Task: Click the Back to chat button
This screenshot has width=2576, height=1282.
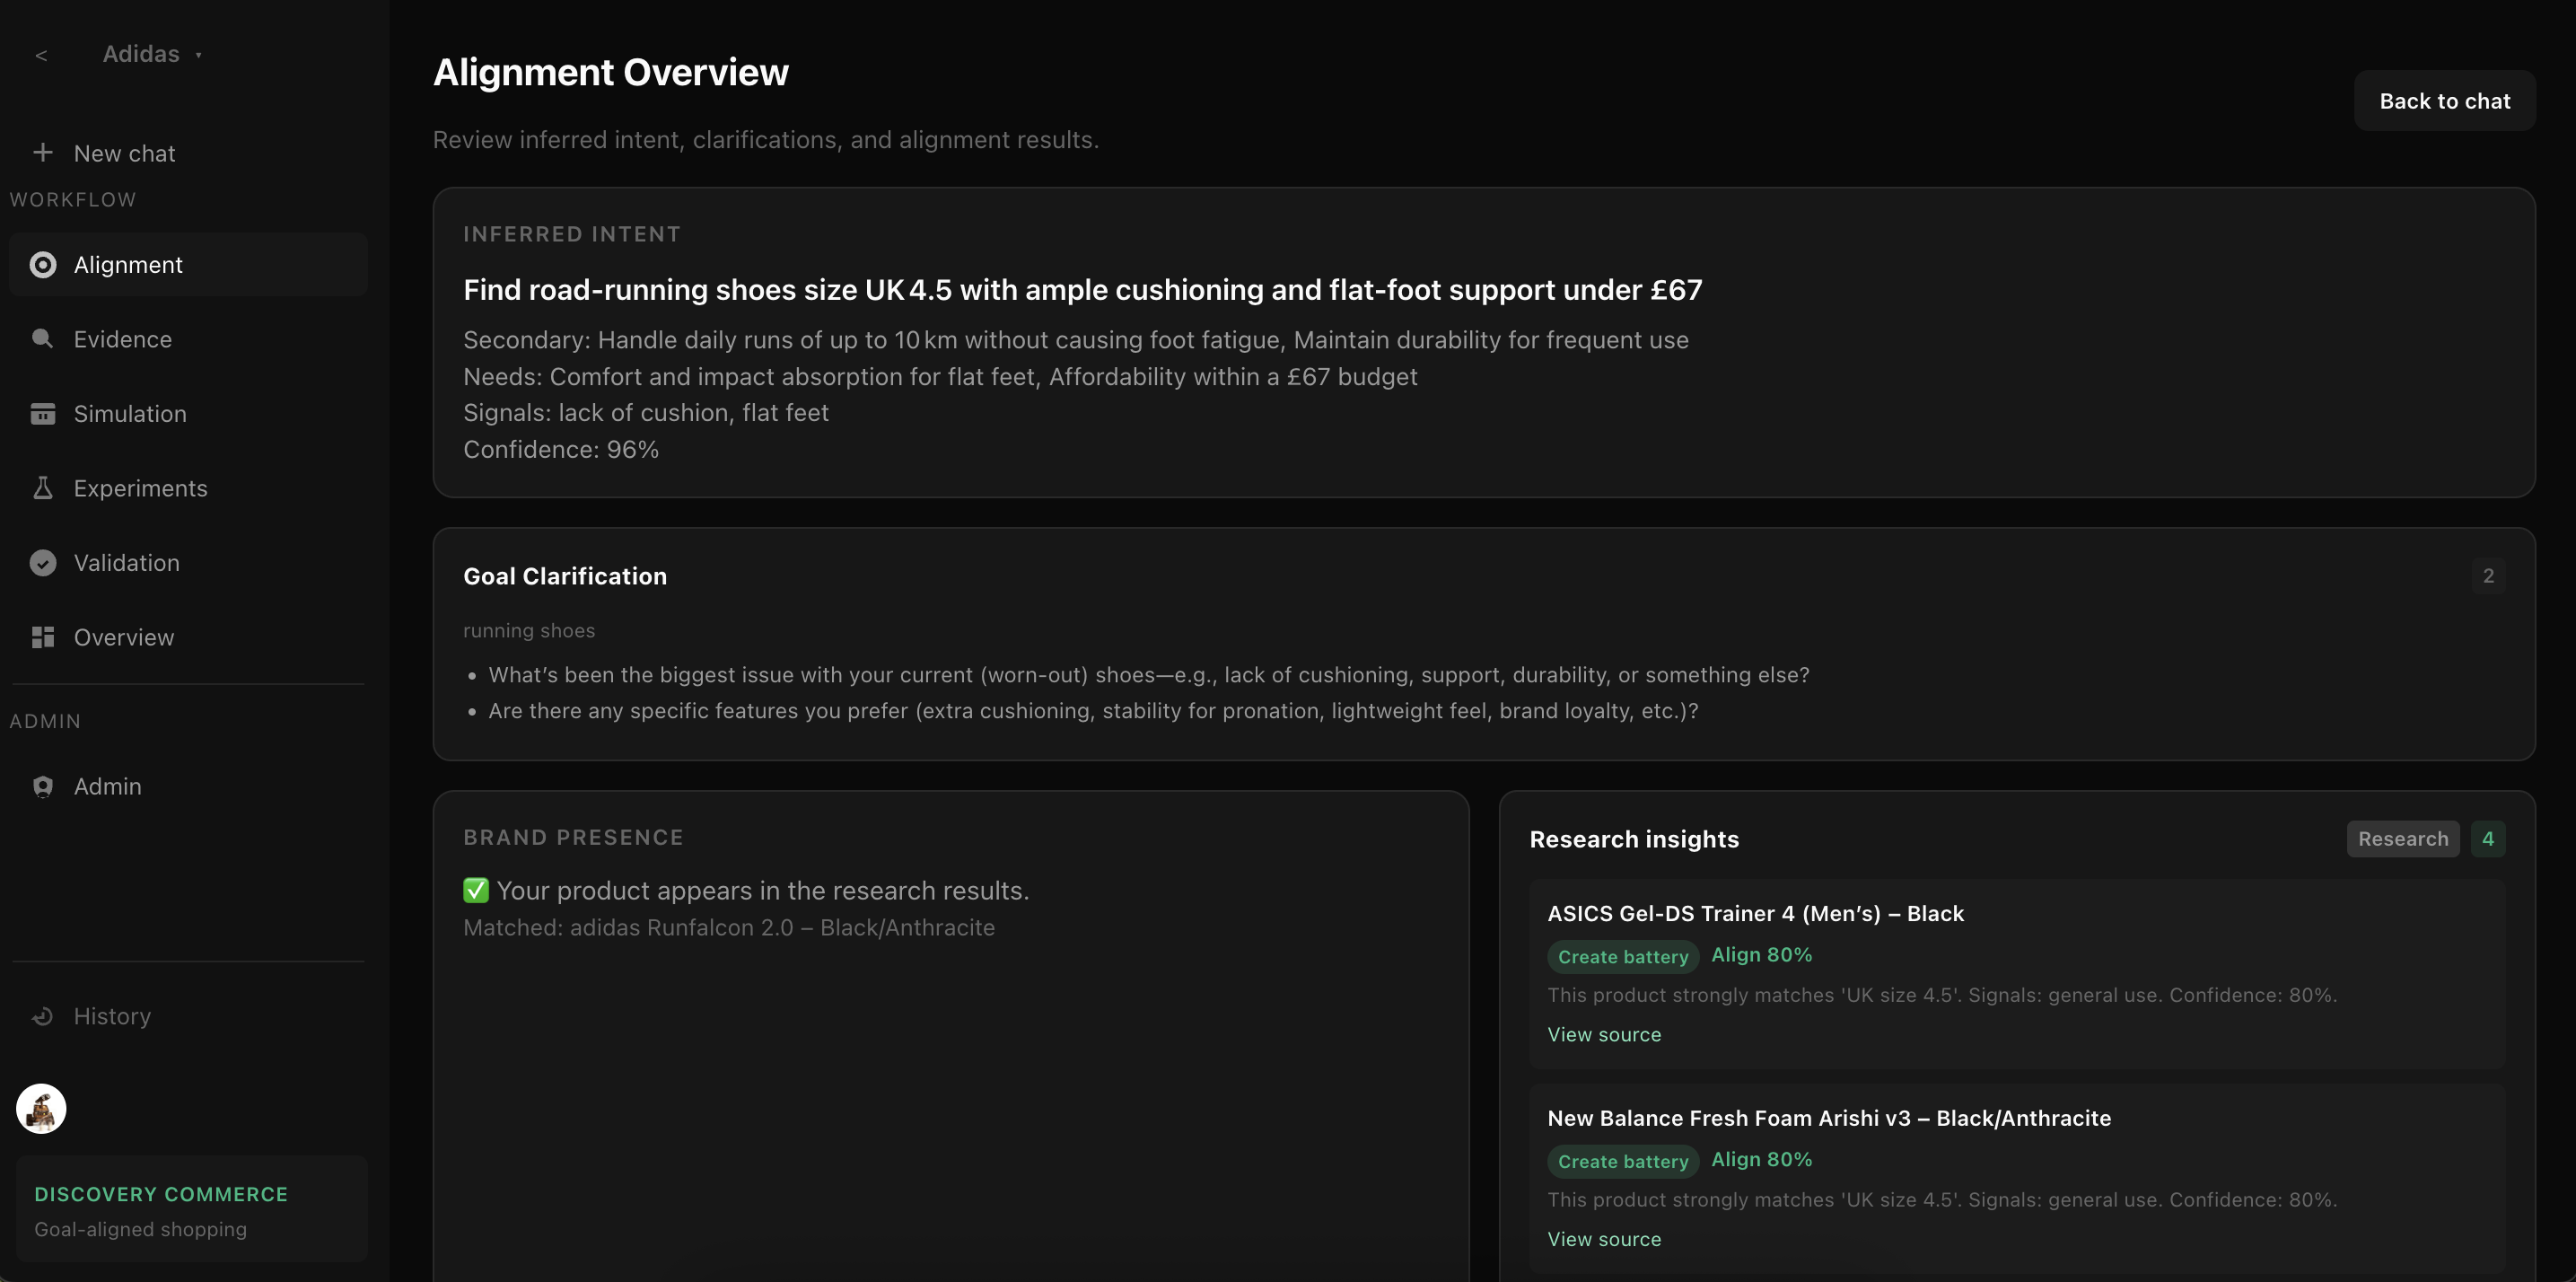Action: click(2443, 101)
